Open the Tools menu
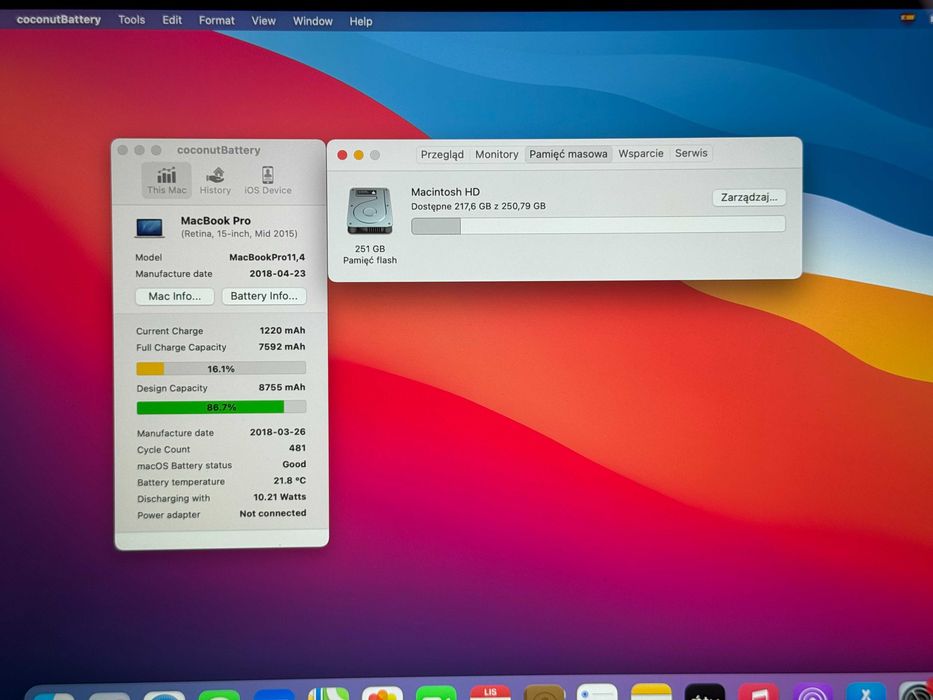The height and width of the screenshot is (700, 933). [132, 20]
